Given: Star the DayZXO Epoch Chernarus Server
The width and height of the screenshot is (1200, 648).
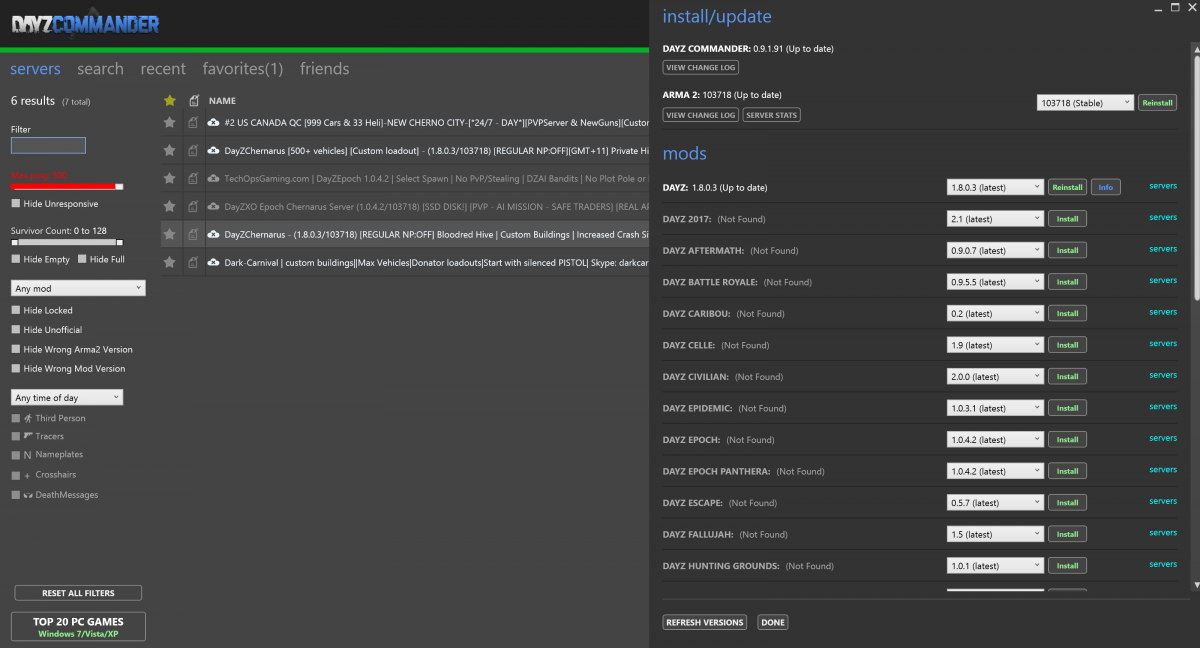Looking at the screenshot, I should (169, 206).
